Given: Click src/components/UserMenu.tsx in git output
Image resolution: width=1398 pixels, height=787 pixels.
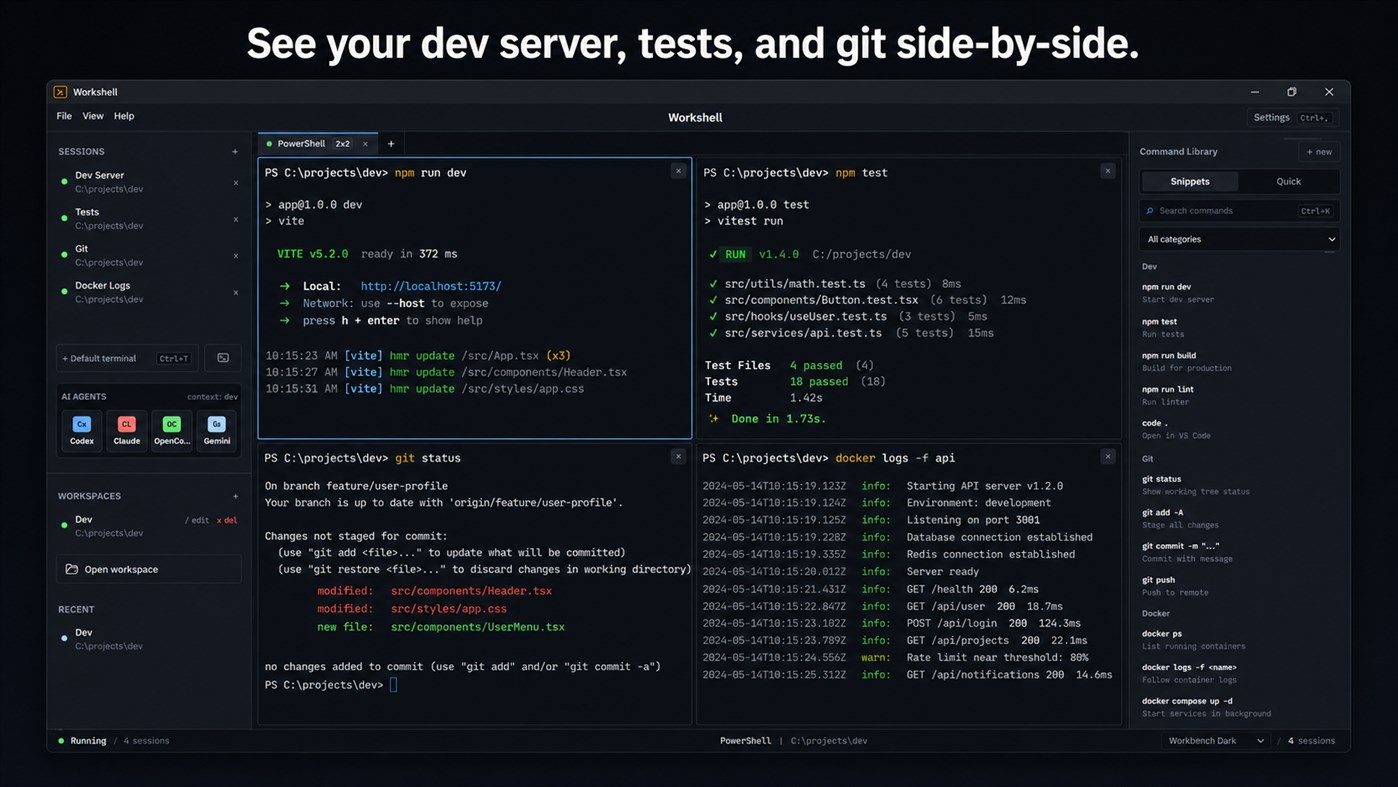Looking at the screenshot, I should click(478, 627).
